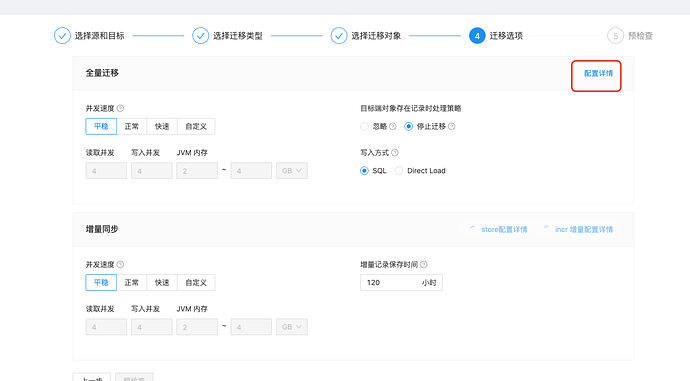Click help icon next to 增量记录保存时间
This screenshot has height=381, width=690.
(x=424, y=264)
